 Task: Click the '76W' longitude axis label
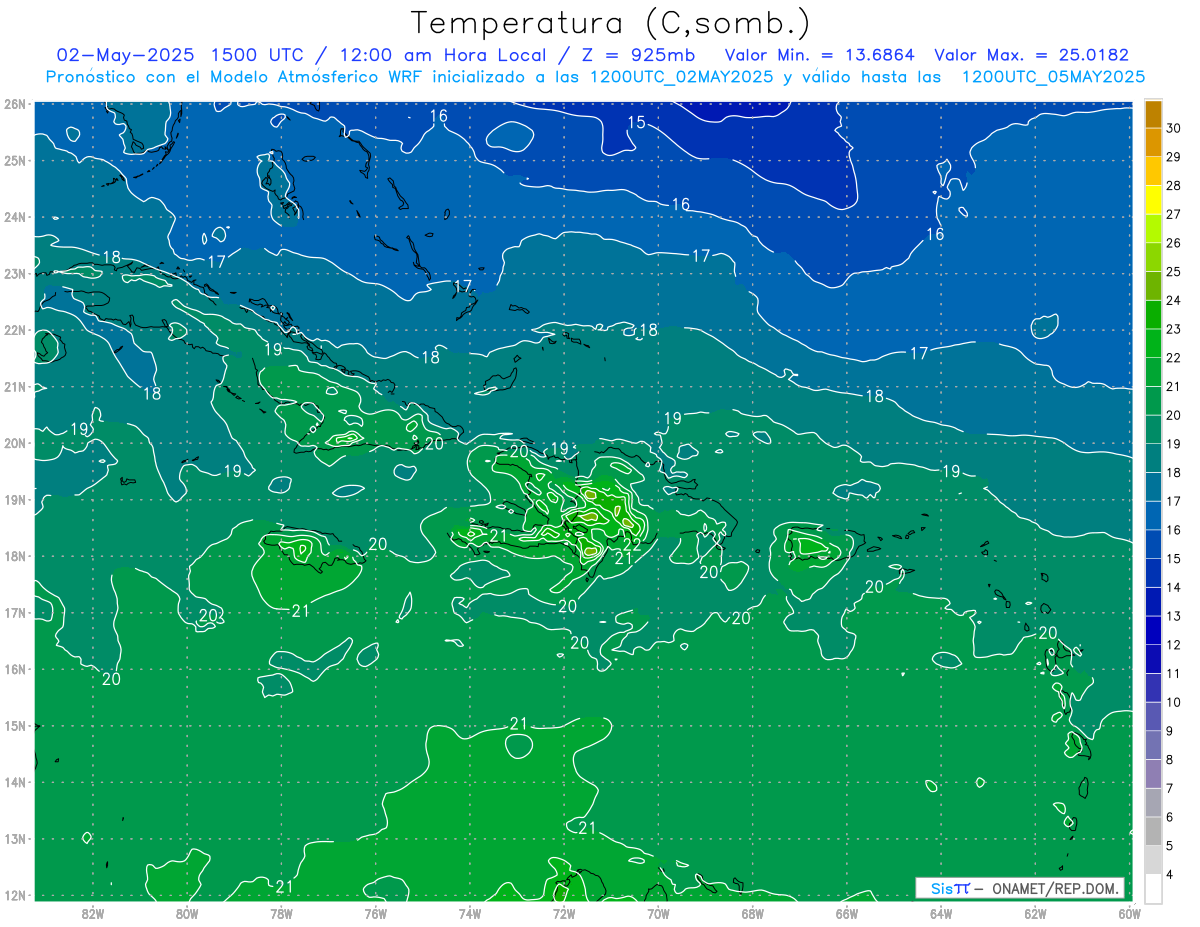point(376,914)
